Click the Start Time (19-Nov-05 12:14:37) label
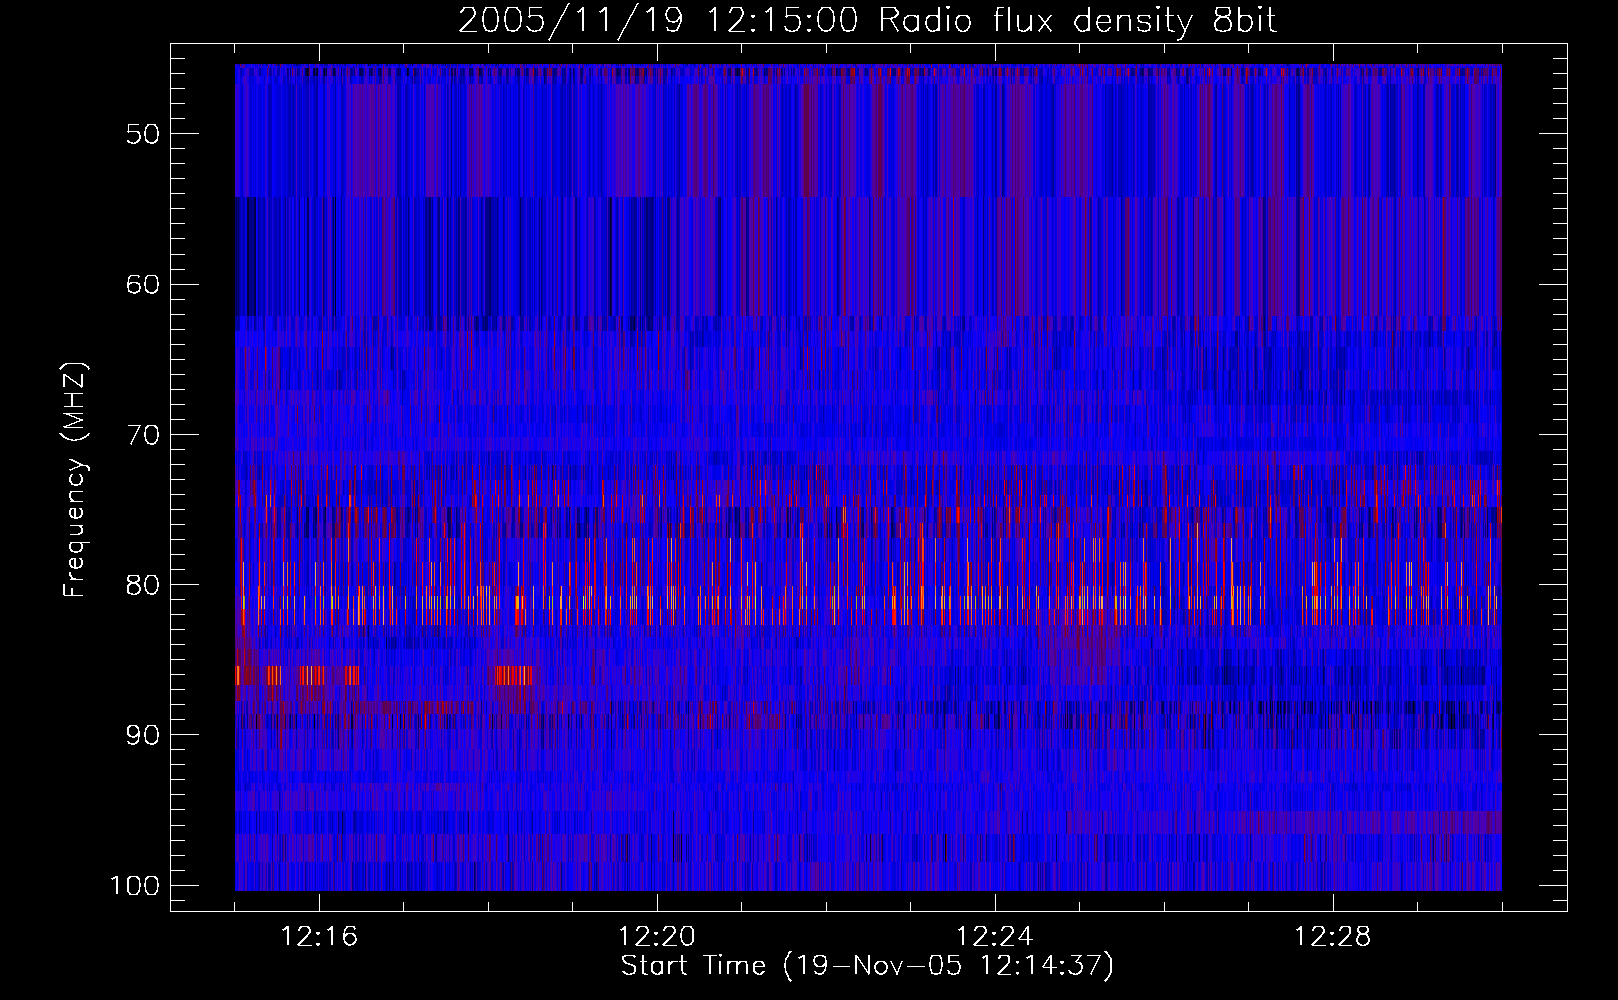 click(867, 966)
